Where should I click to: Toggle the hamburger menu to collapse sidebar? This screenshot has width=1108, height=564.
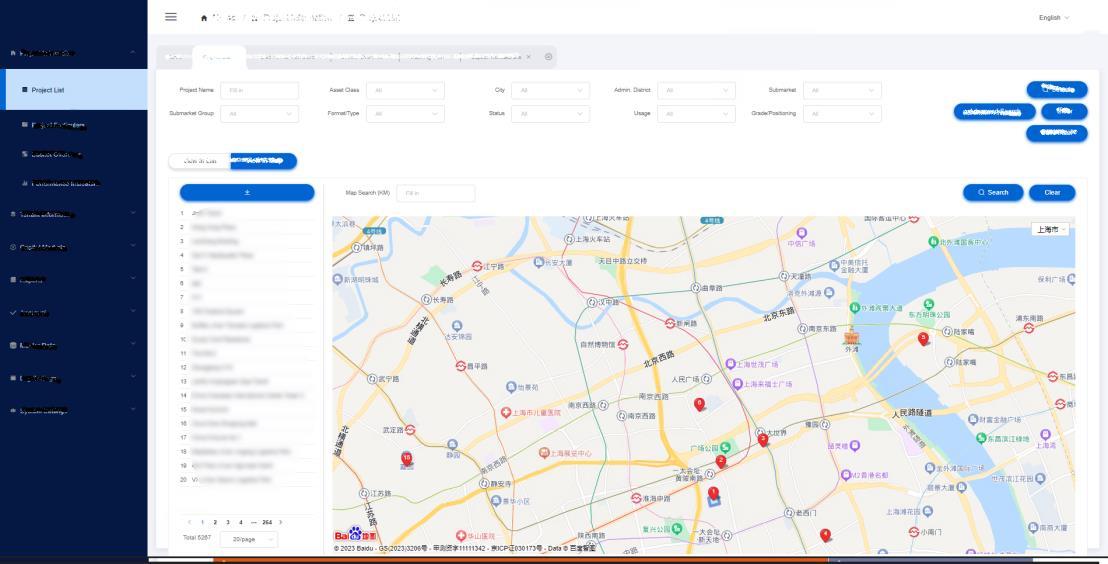171,17
